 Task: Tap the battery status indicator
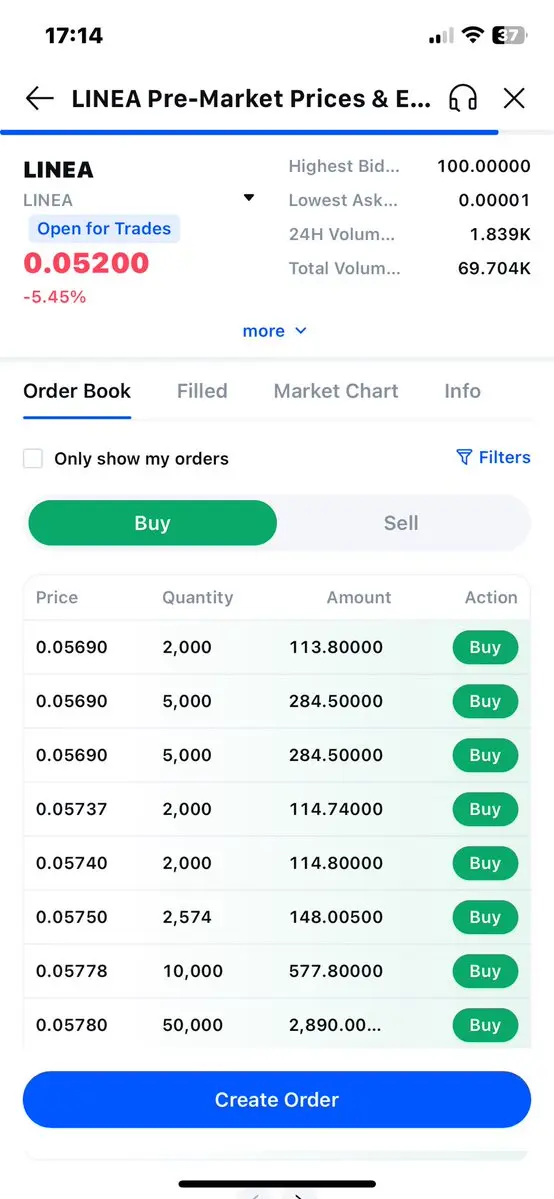pos(509,35)
